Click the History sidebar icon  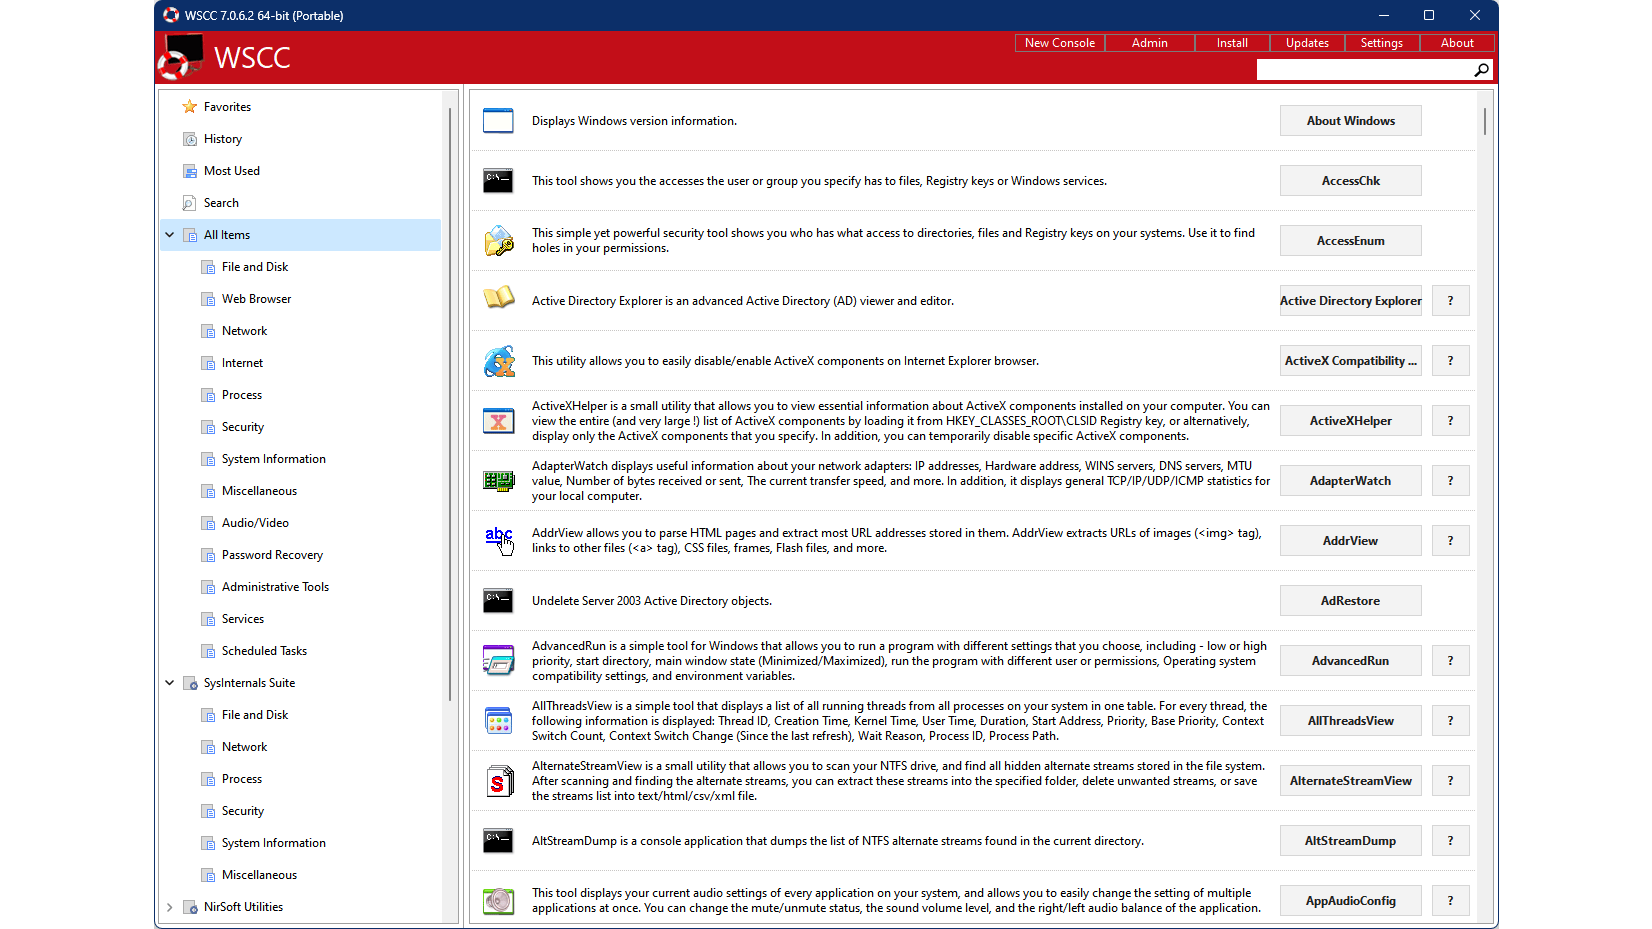point(190,139)
